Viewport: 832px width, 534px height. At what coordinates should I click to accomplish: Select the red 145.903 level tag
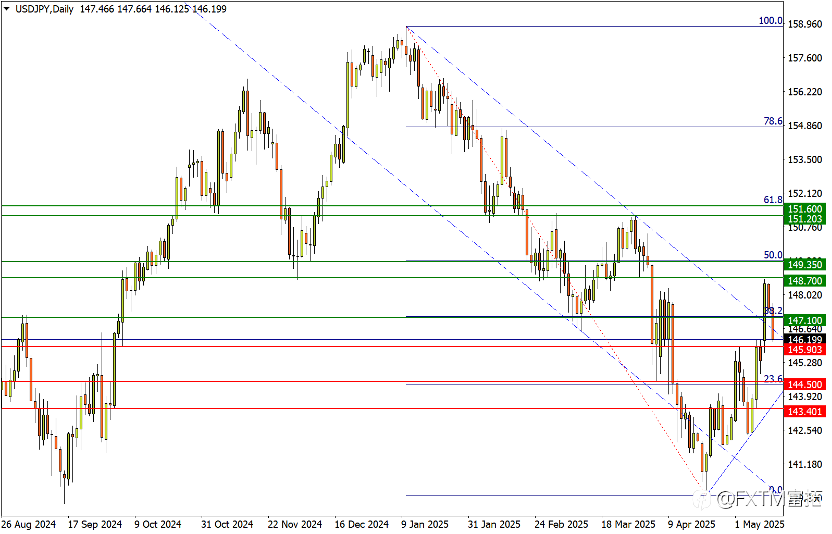pos(805,349)
